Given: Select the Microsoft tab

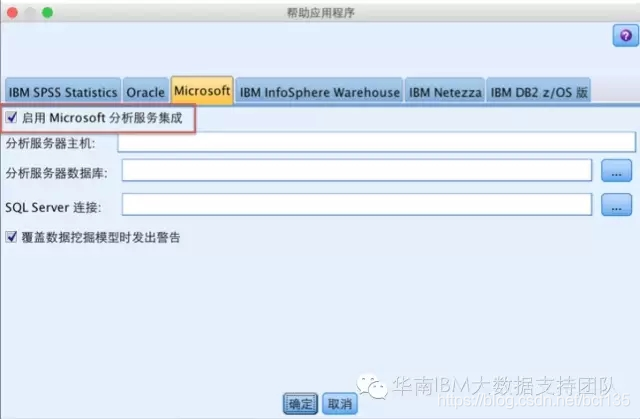Looking at the screenshot, I should (202, 91).
